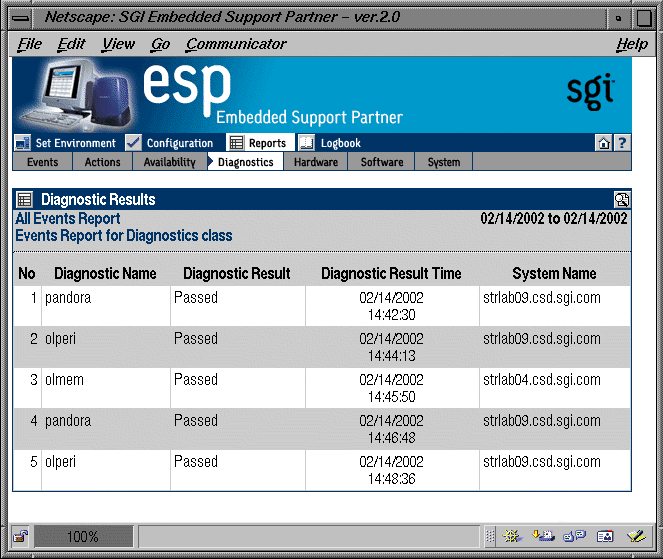Click Passed result in row 1
The height and width of the screenshot is (559, 663).
click(x=196, y=298)
